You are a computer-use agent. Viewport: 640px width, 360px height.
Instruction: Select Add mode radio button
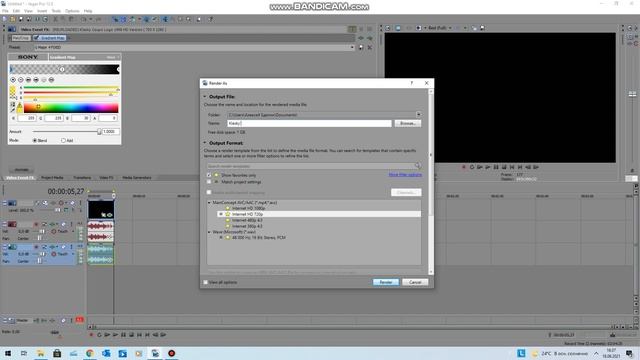(63, 140)
